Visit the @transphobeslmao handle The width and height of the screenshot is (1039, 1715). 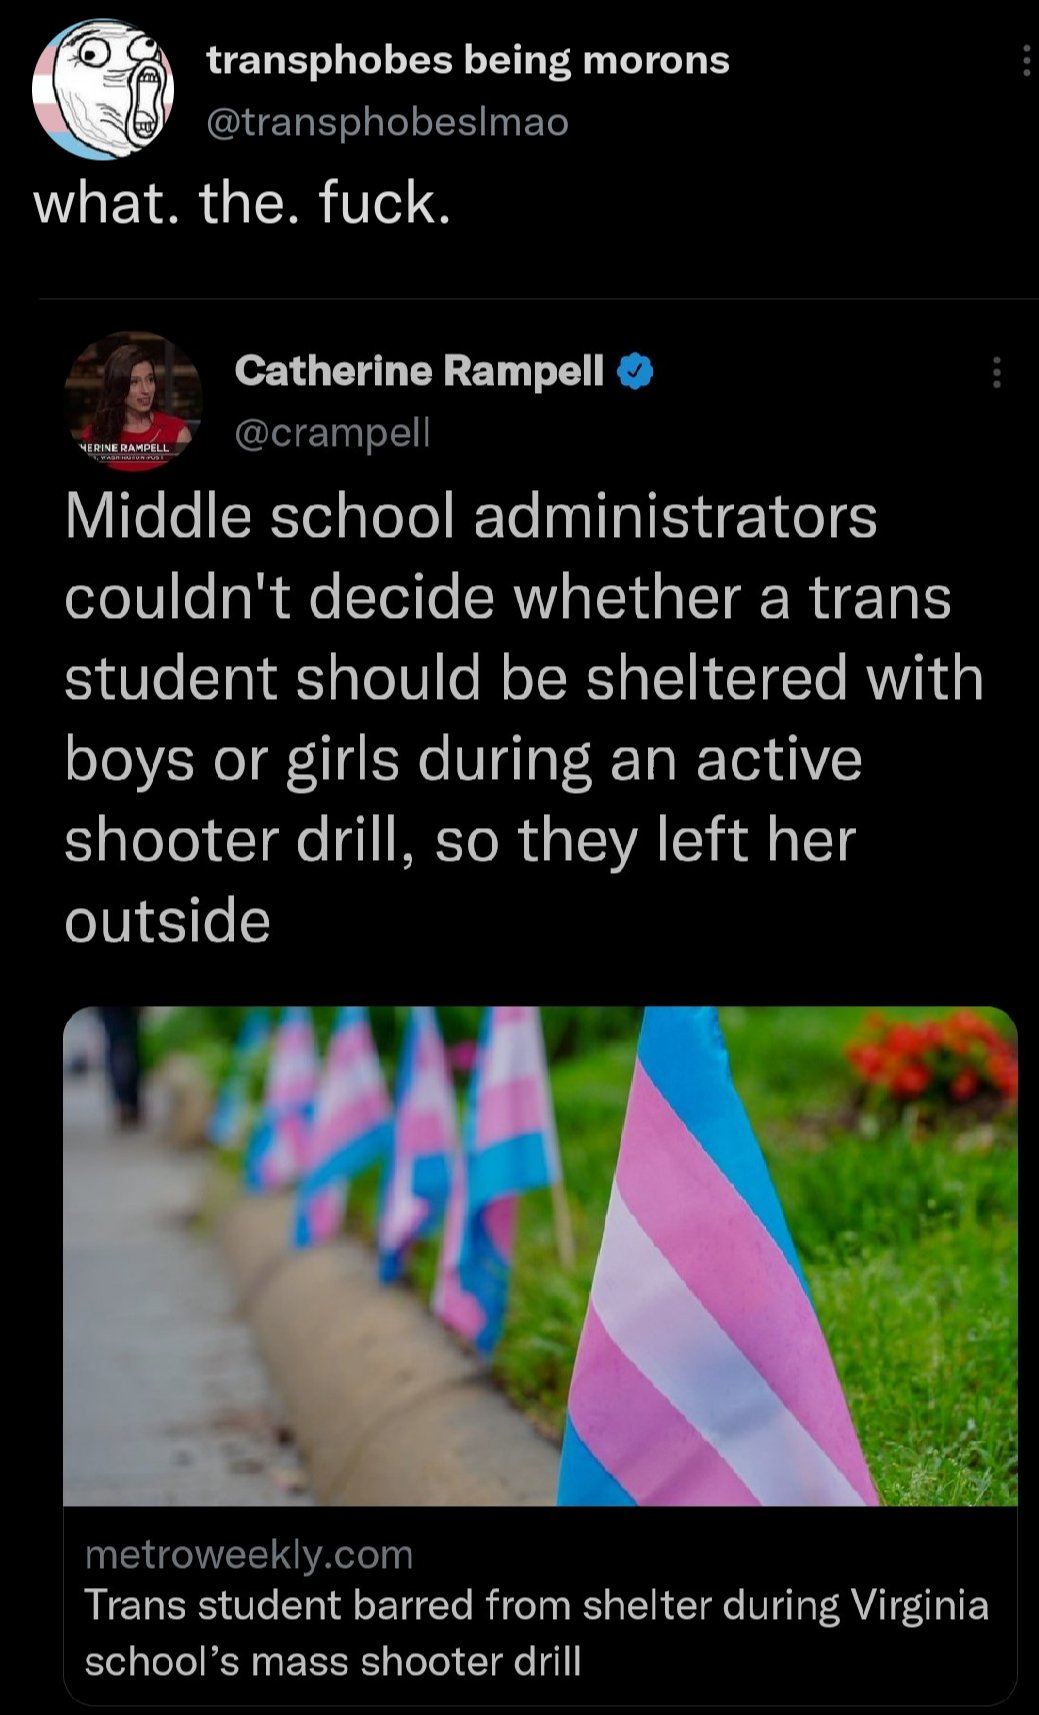tap(387, 122)
